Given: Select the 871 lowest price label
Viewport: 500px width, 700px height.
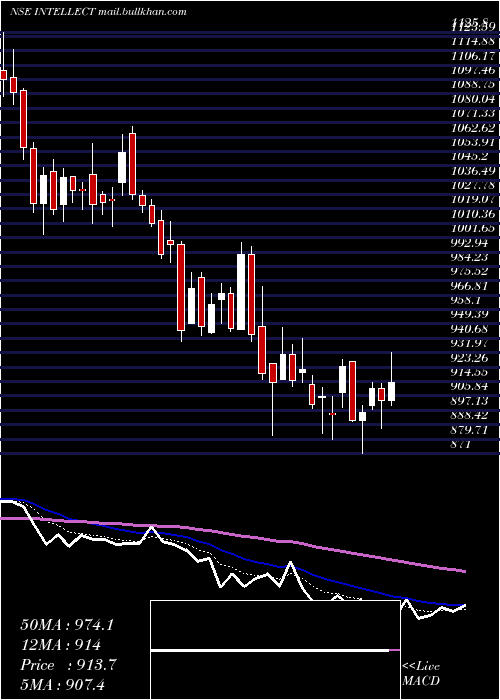Looking at the screenshot, I should [460, 444].
